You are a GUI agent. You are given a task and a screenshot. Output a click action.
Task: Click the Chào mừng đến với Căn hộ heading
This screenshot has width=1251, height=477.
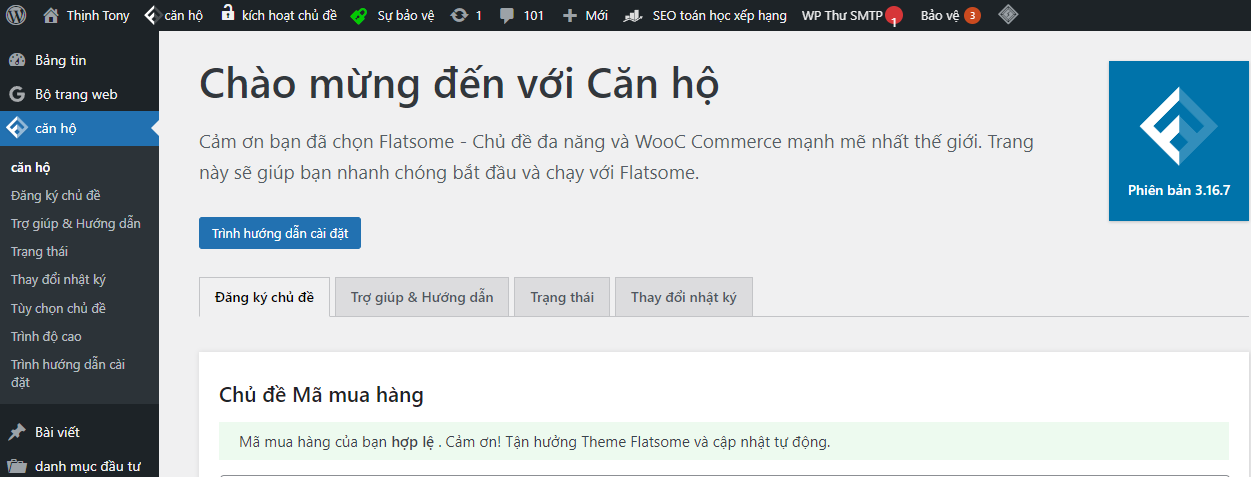point(459,85)
